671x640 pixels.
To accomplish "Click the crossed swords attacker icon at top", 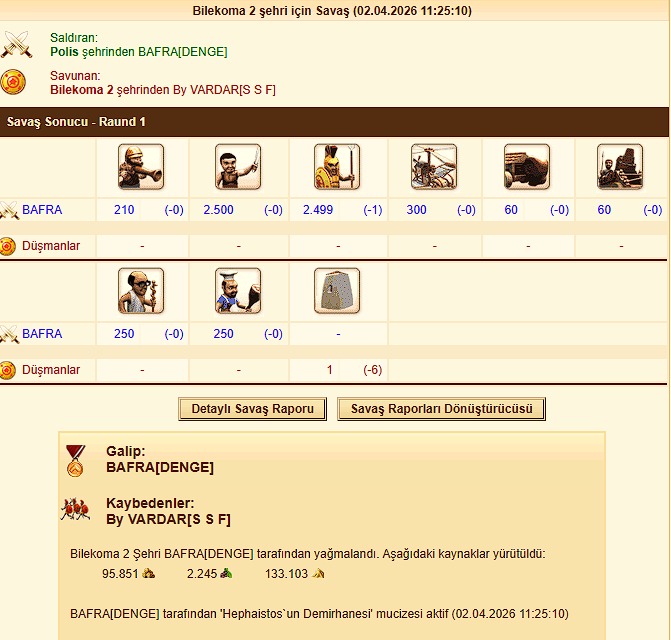I will (x=16, y=44).
